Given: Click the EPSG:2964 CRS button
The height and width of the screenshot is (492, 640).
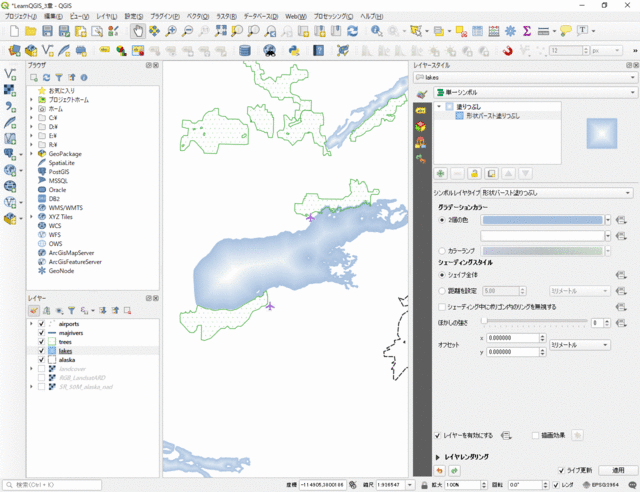Looking at the screenshot, I should 600,485.
